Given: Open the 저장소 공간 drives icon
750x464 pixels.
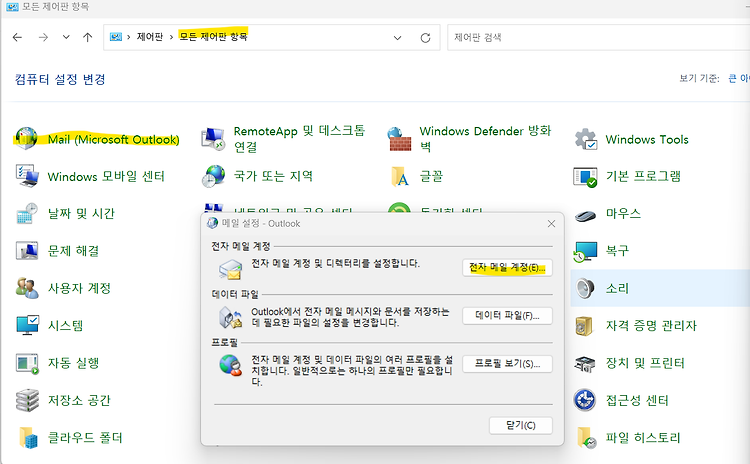Looking at the screenshot, I should (x=27, y=400).
